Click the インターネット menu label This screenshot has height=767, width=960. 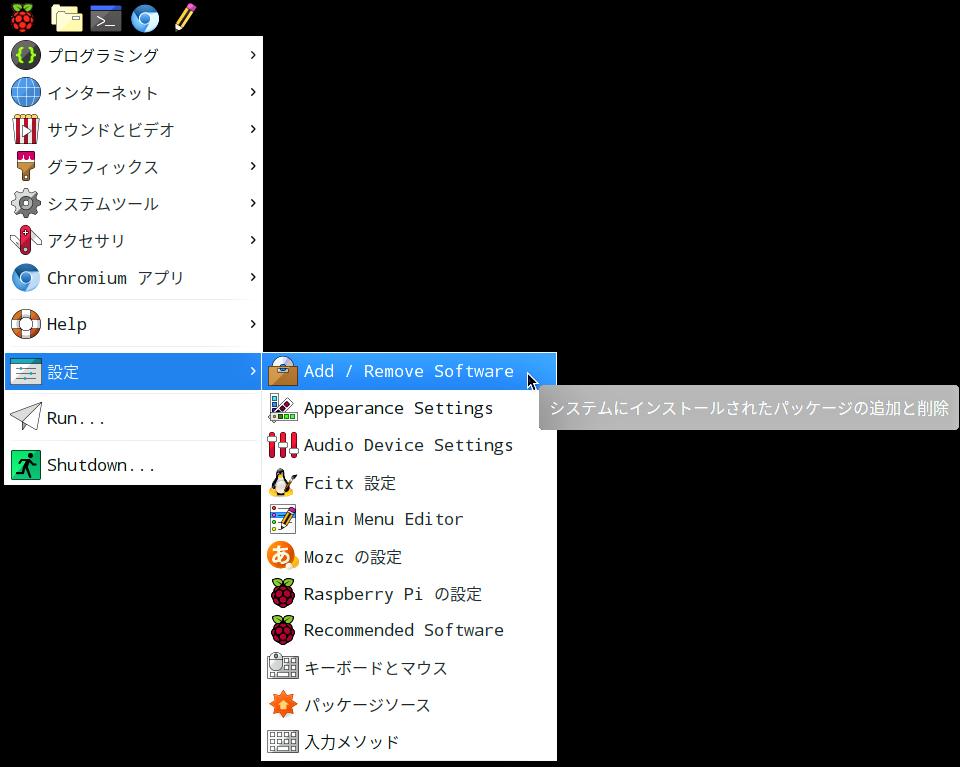[x=103, y=92]
